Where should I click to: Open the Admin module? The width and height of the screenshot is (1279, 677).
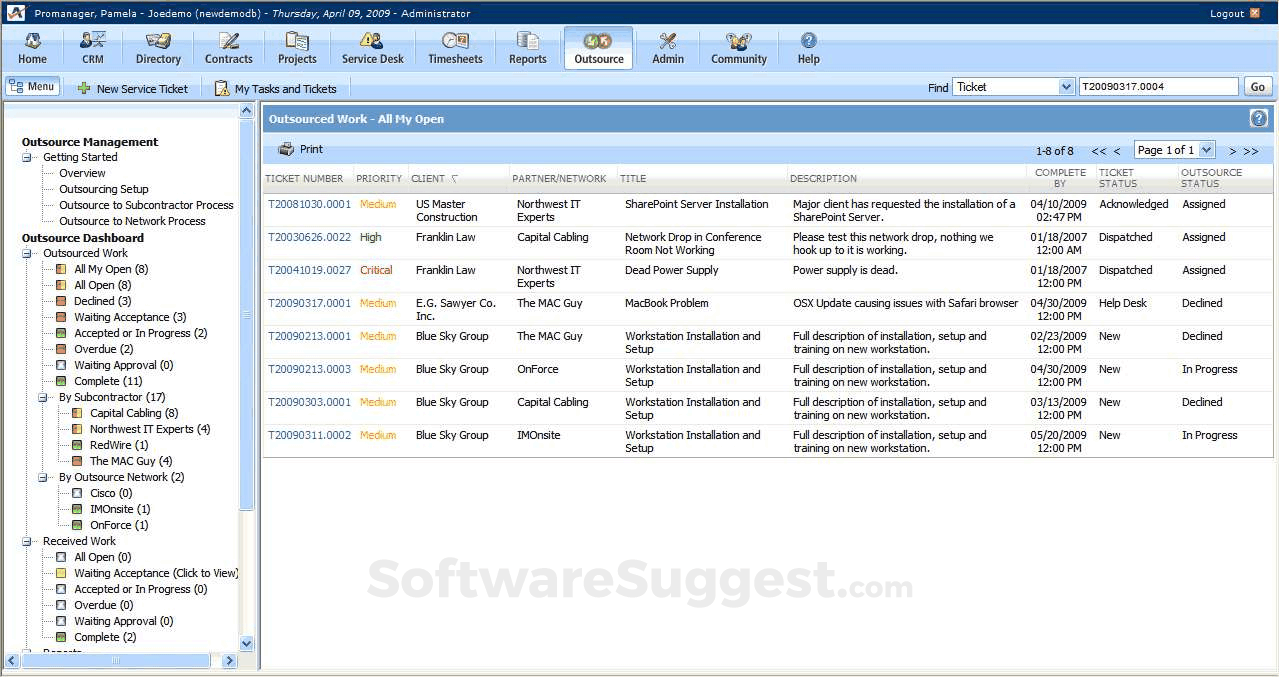[667, 47]
